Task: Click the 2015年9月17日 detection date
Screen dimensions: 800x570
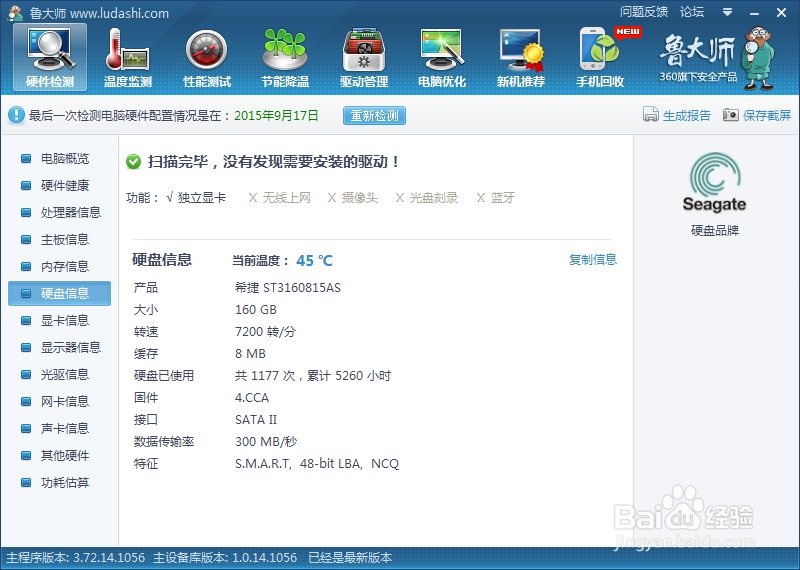Action: [276, 116]
